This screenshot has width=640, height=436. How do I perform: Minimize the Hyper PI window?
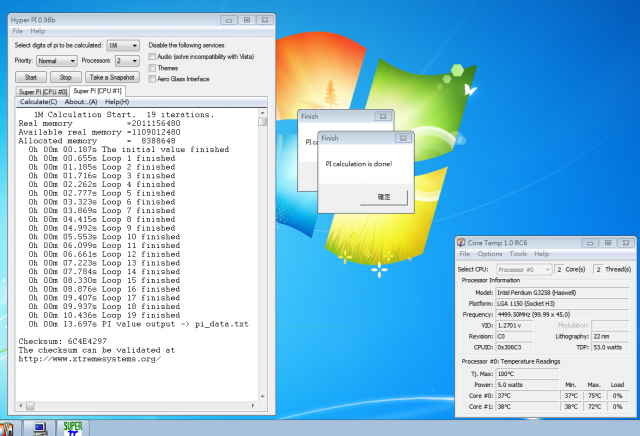pyautogui.click(x=229, y=20)
